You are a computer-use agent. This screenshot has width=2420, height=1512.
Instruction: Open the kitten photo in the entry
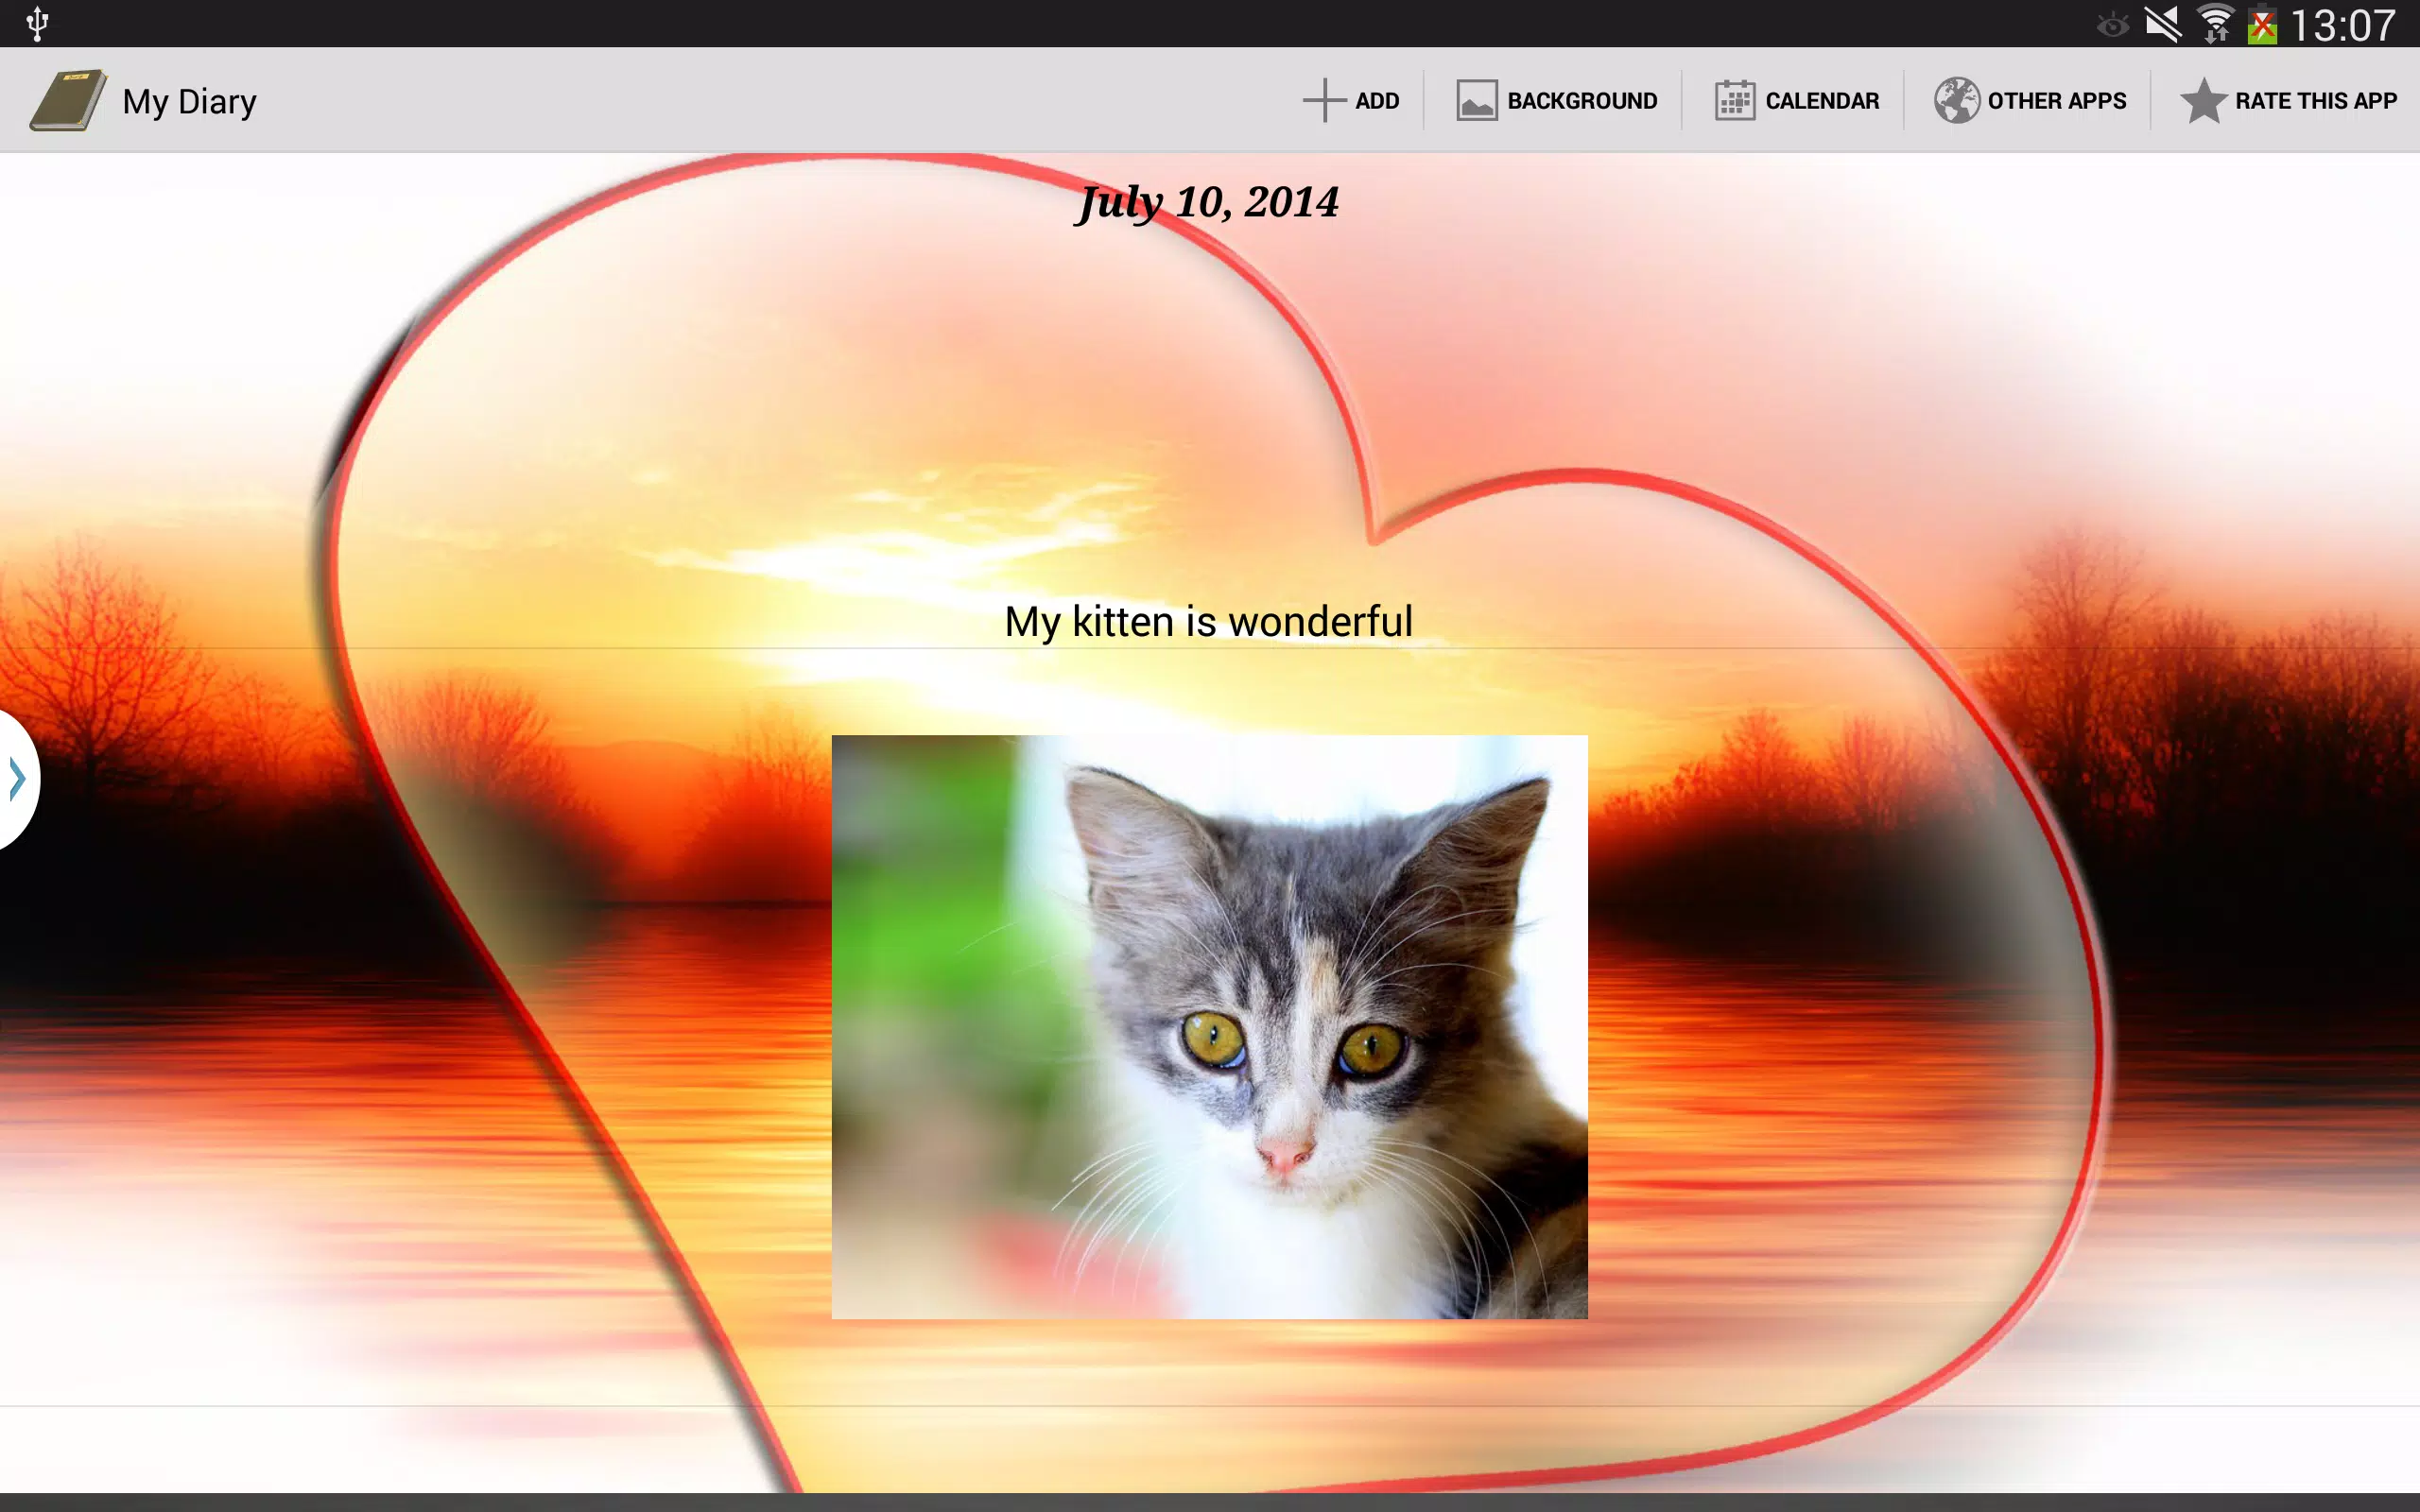(1210, 1027)
